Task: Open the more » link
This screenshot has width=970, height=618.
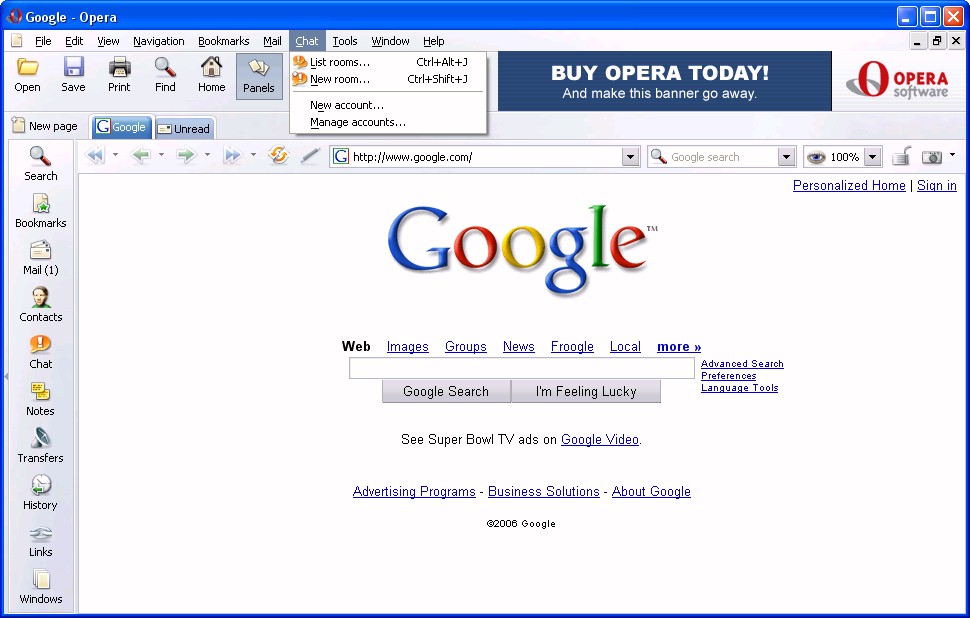Action: [679, 346]
